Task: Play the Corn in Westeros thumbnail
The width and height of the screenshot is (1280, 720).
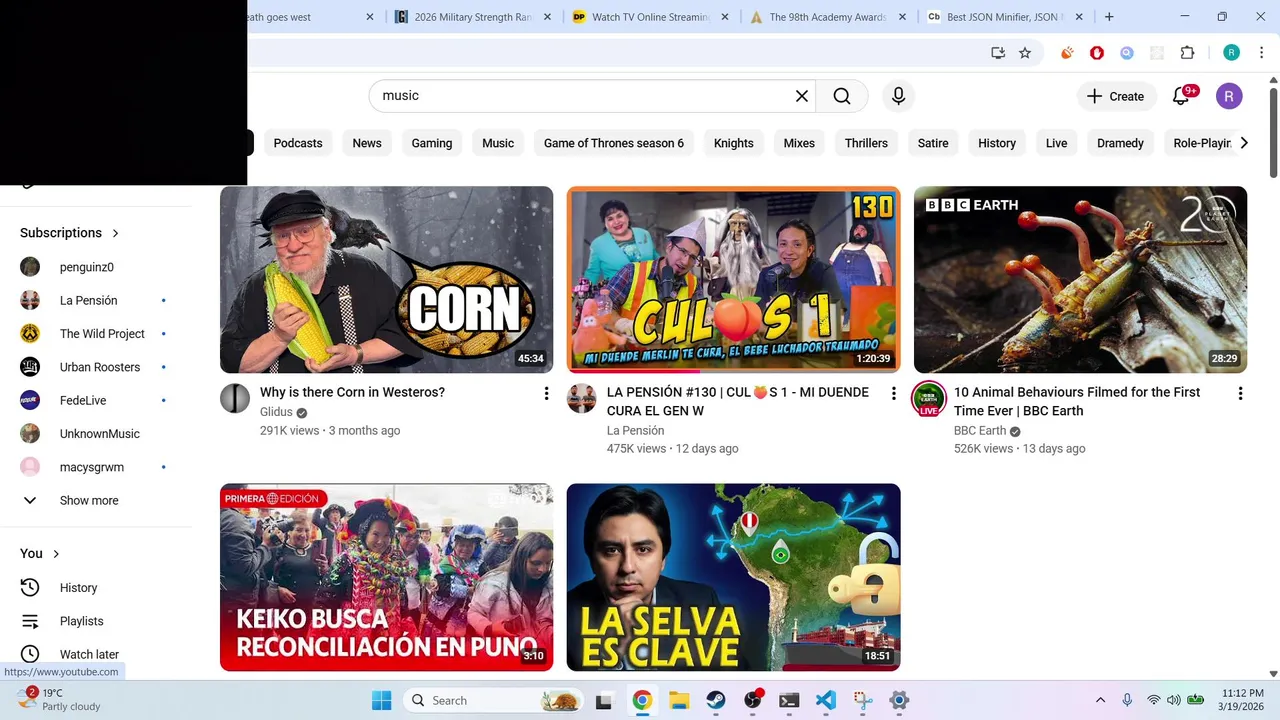Action: pyautogui.click(x=386, y=279)
